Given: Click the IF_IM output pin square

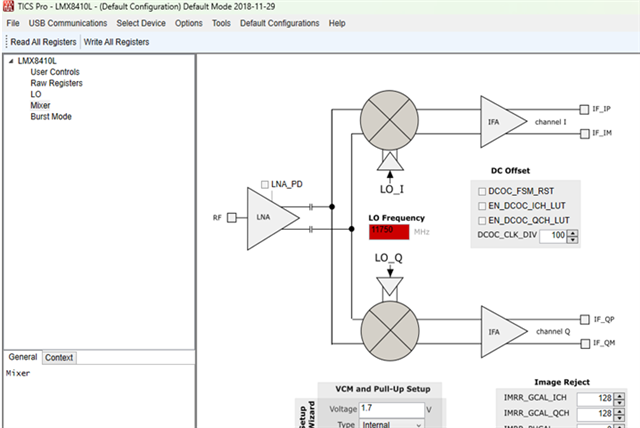Looking at the screenshot, I should click(584, 133).
